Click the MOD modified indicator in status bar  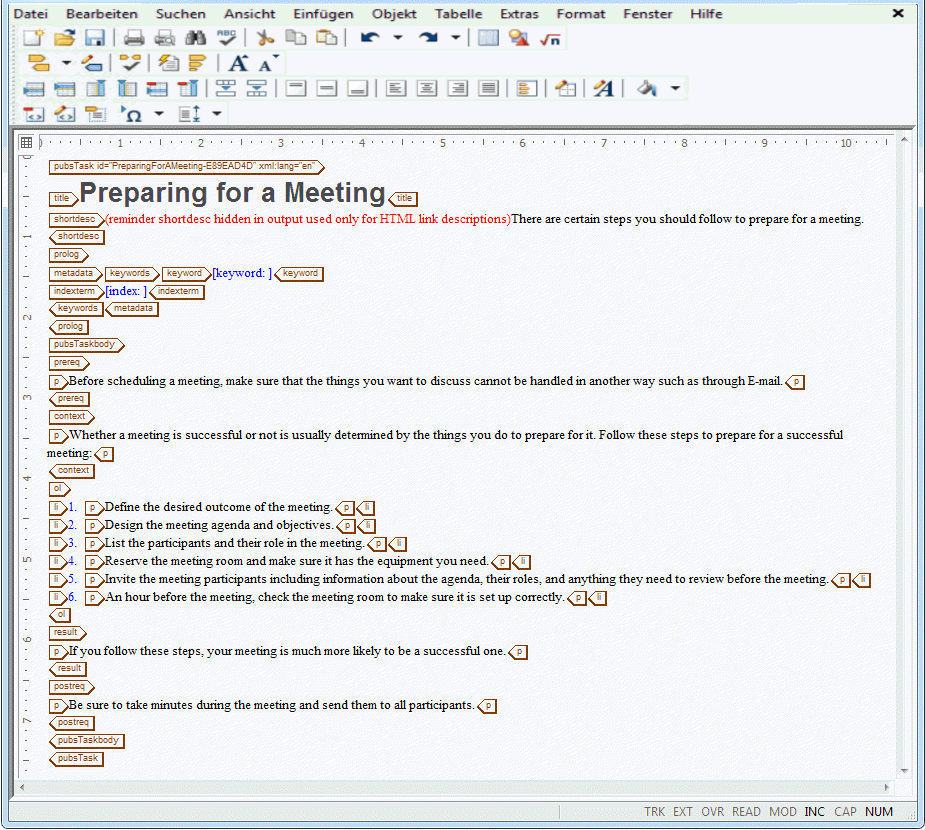pyautogui.click(x=783, y=812)
